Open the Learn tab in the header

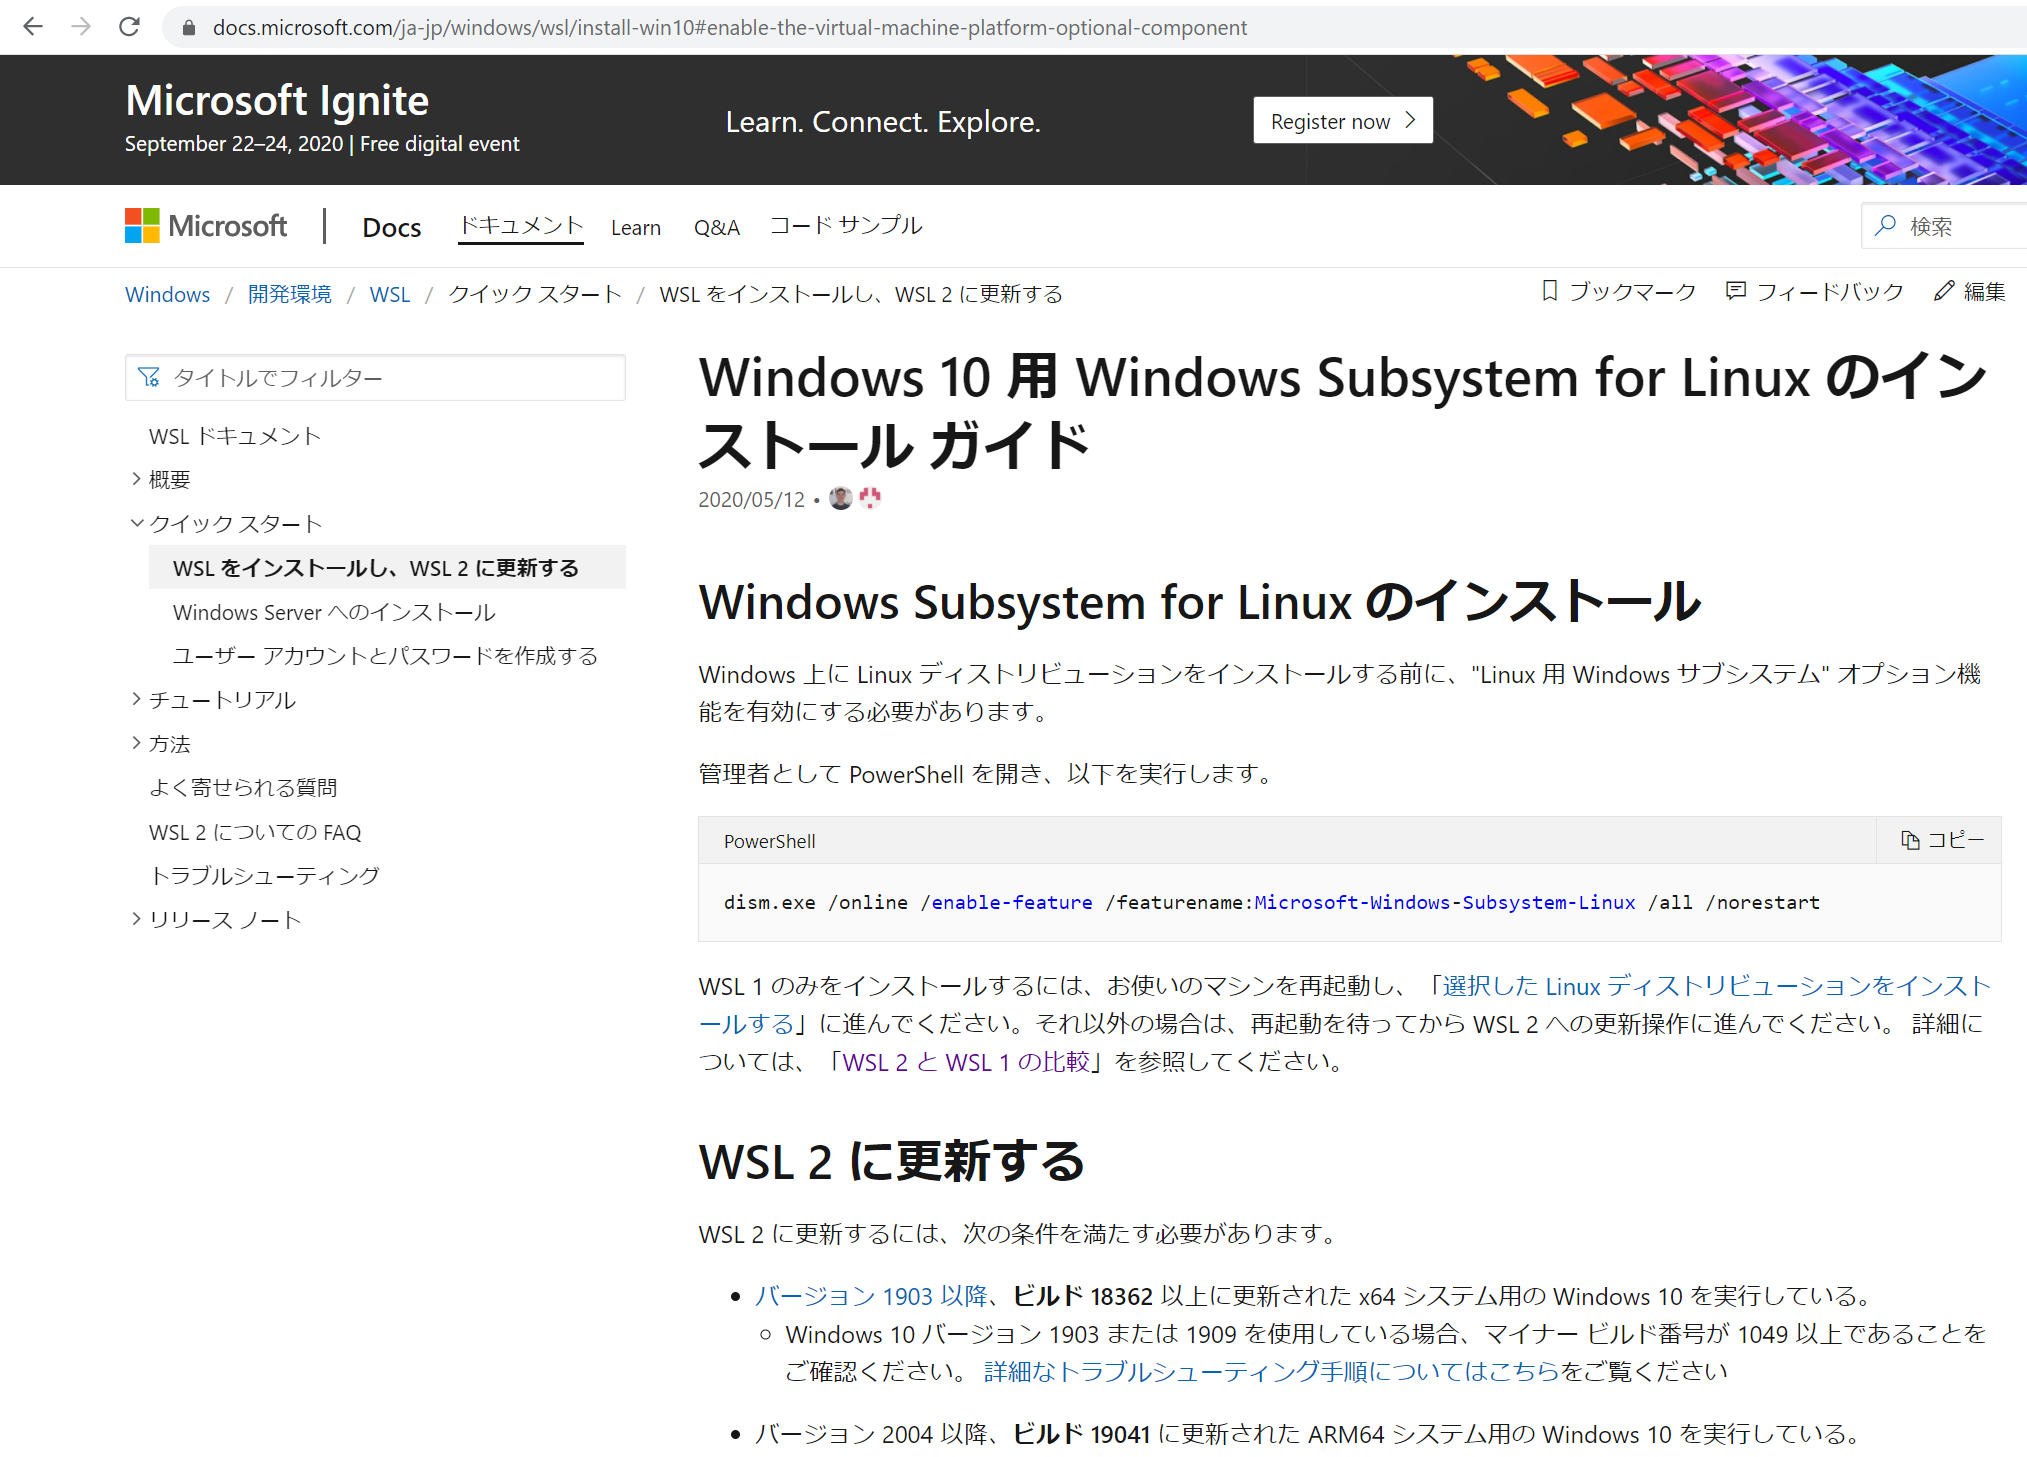(x=635, y=228)
